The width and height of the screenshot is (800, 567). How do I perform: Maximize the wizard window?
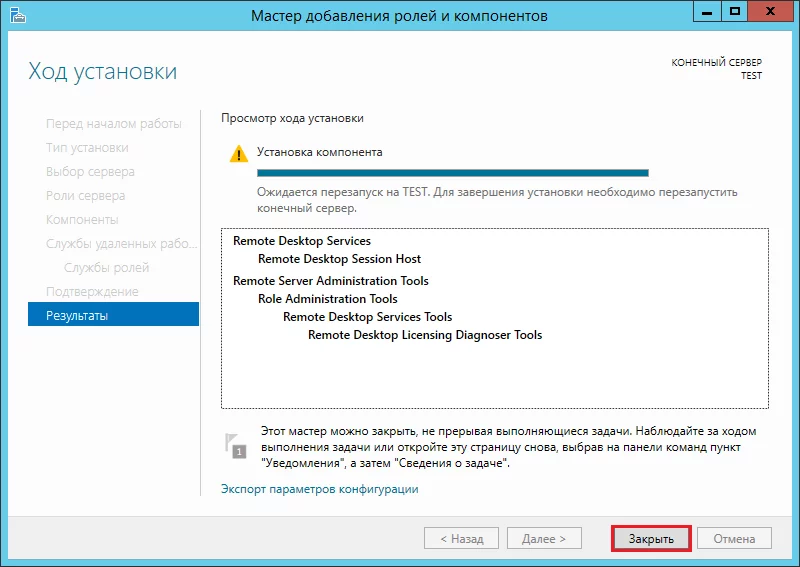tap(735, 13)
